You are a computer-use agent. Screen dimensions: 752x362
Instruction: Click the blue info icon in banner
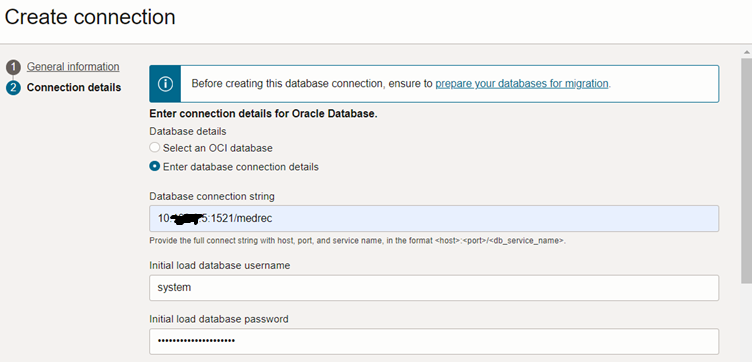point(165,84)
